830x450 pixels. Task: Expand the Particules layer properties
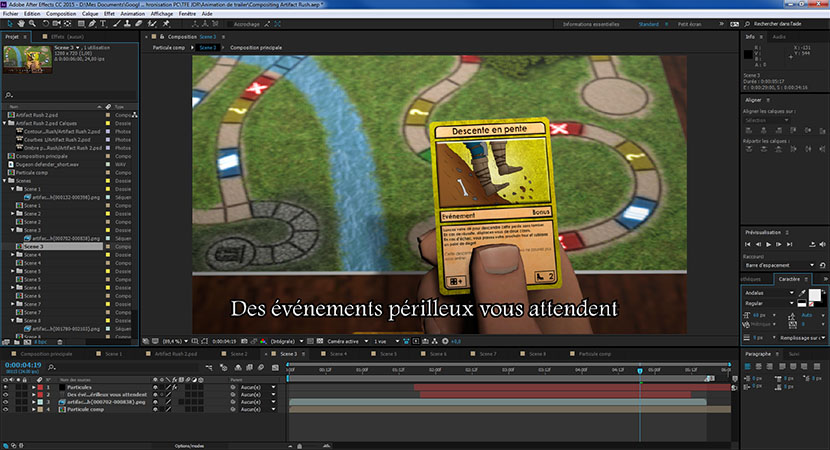[34, 387]
